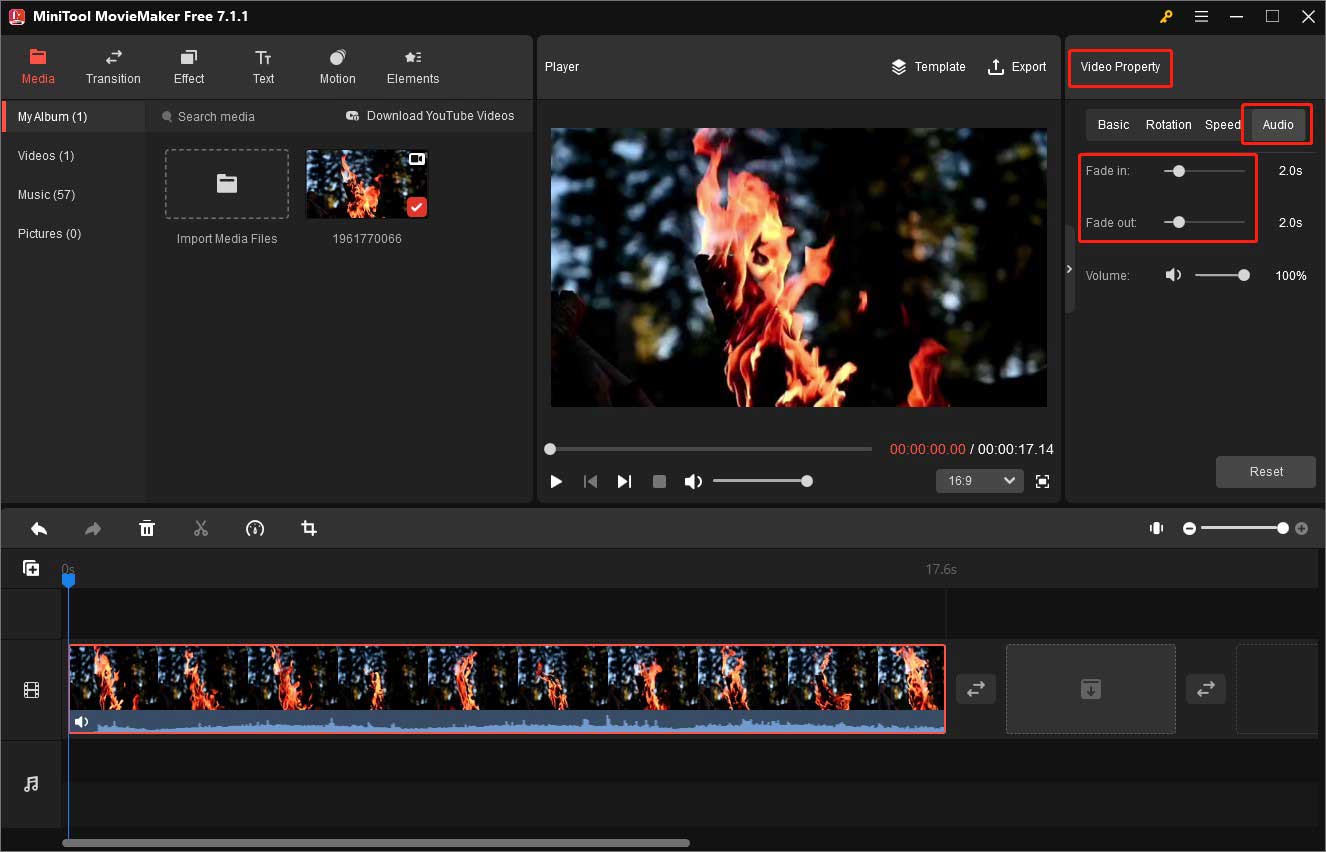Click the music track note icon
This screenshot has height=852, width=1326.
tap(31, 784)
